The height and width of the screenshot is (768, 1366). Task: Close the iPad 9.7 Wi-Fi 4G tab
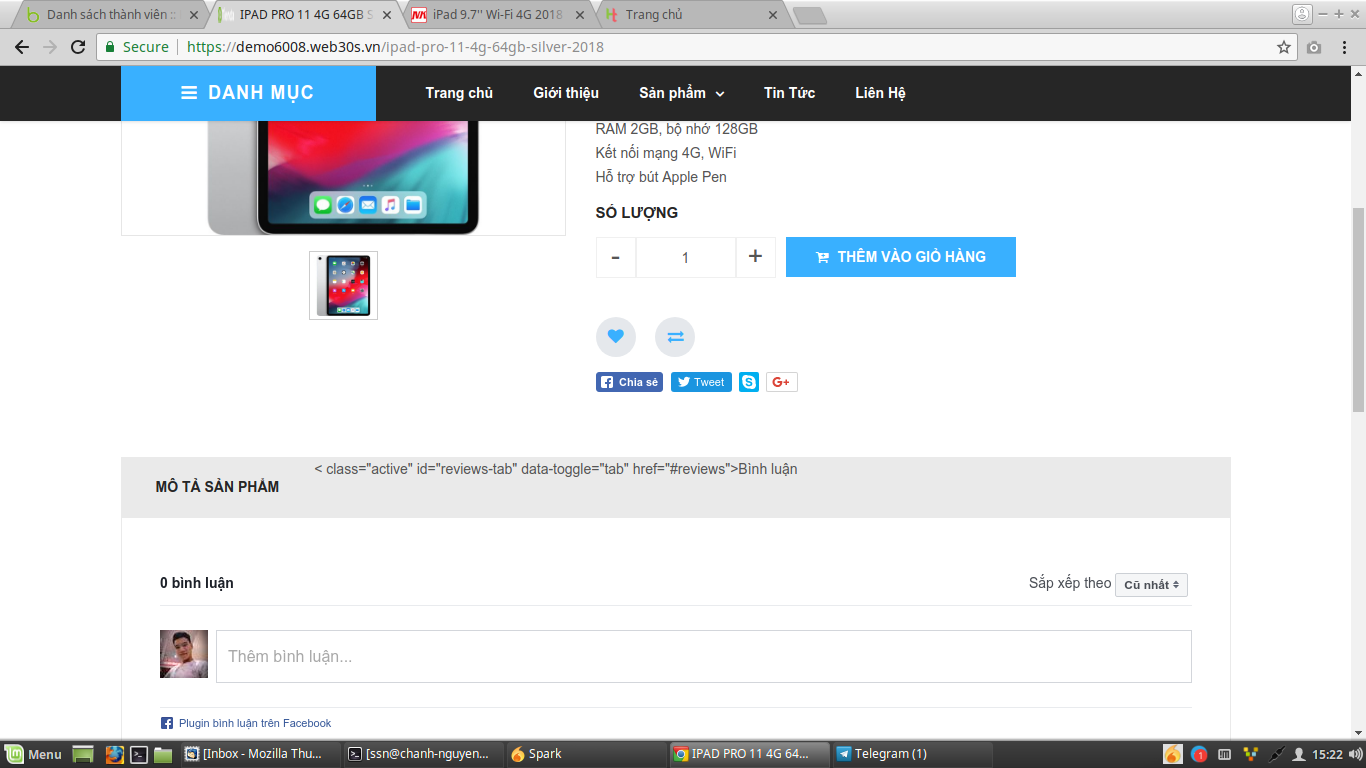tap(580, 15)
